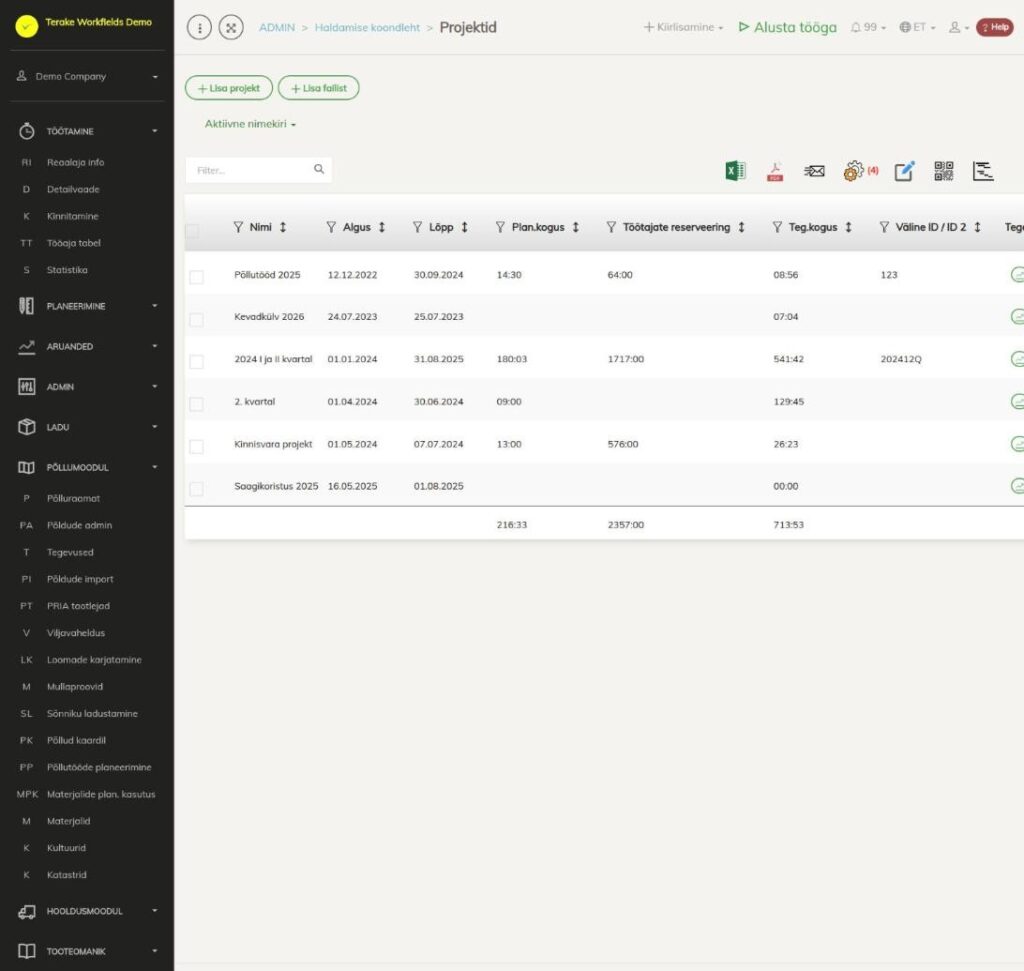This screenshot has height=971, width=1024.
Task: Send the list by email icon
Action: click(x=814, y=171)
